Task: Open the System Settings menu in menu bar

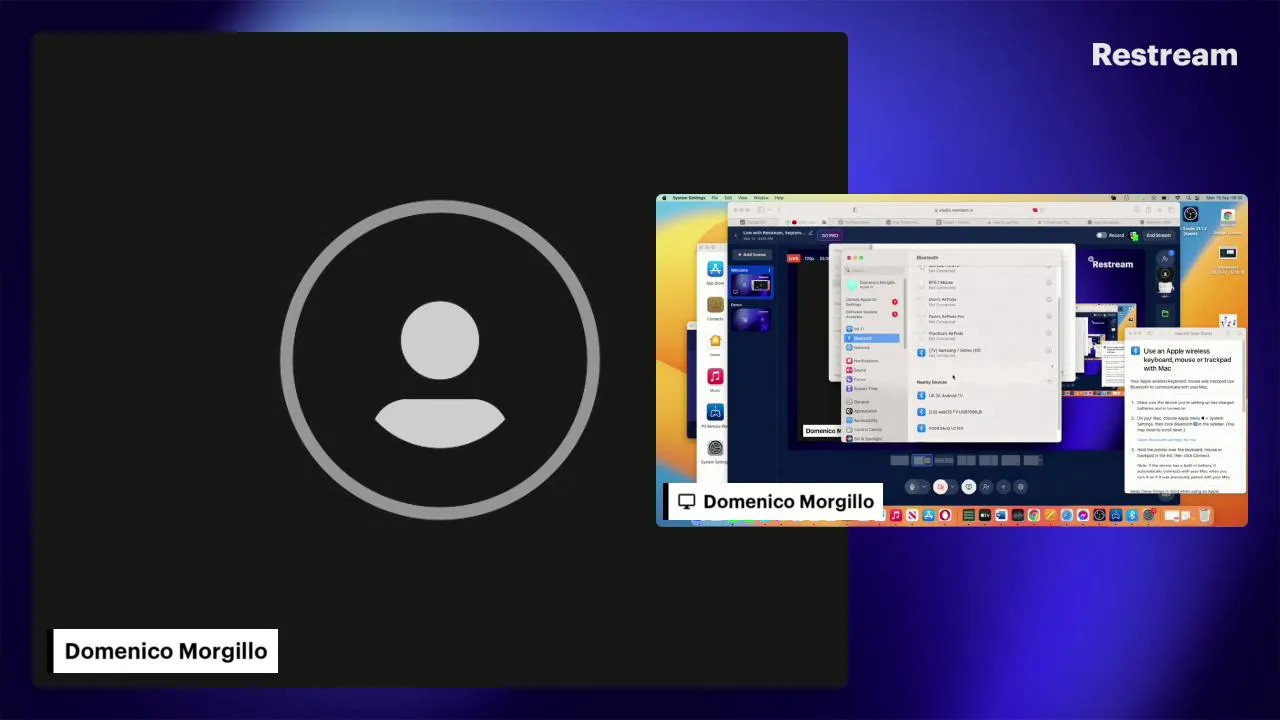Action: [x=689, y=198]
